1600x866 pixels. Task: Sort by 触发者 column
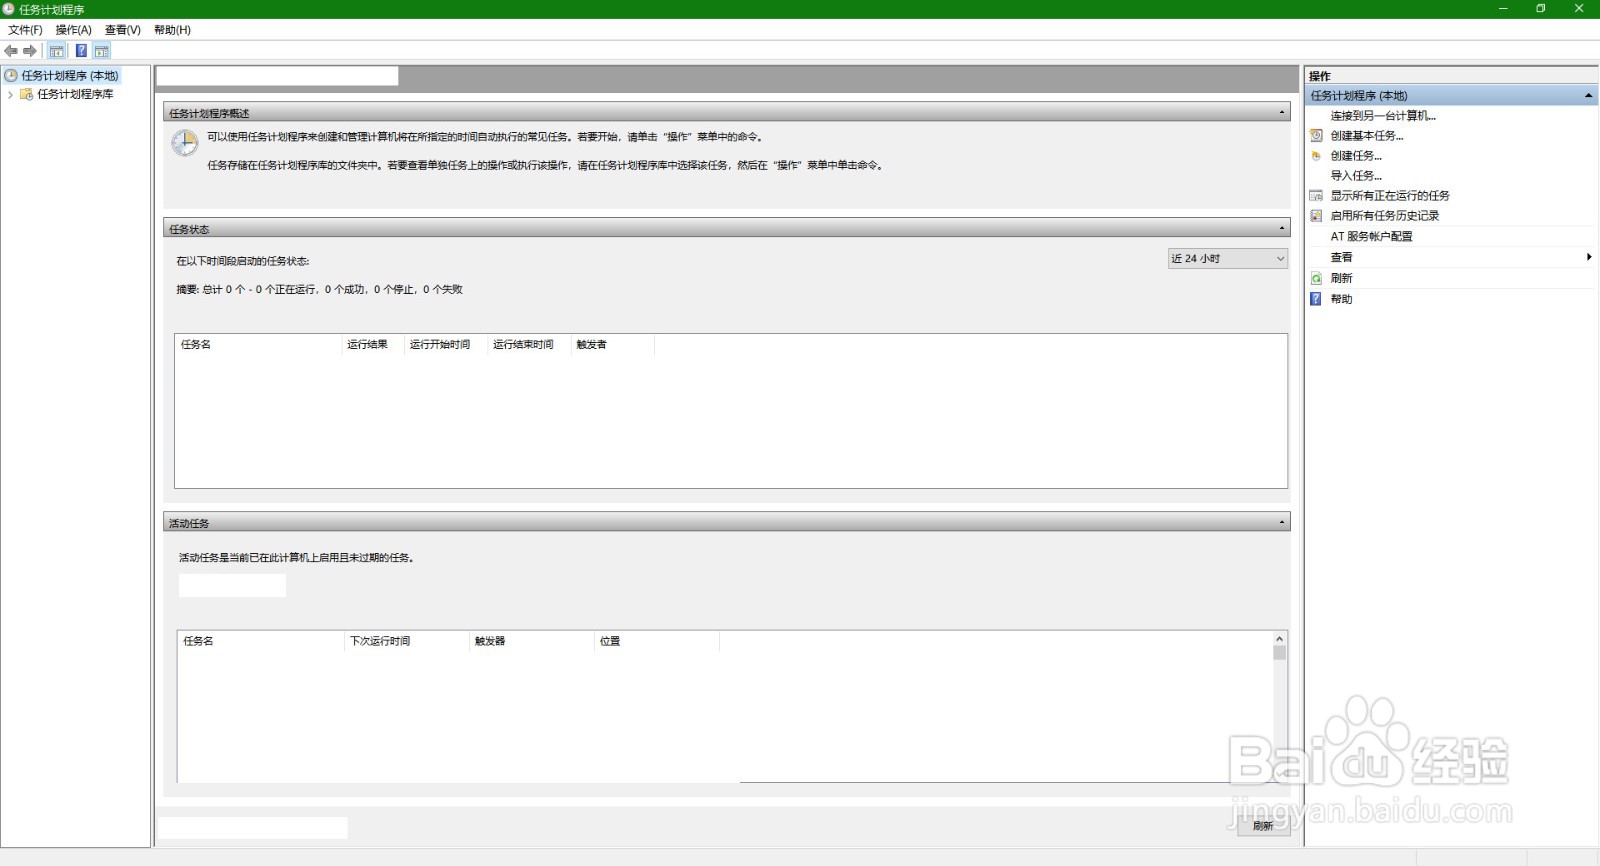click(613, 344)
